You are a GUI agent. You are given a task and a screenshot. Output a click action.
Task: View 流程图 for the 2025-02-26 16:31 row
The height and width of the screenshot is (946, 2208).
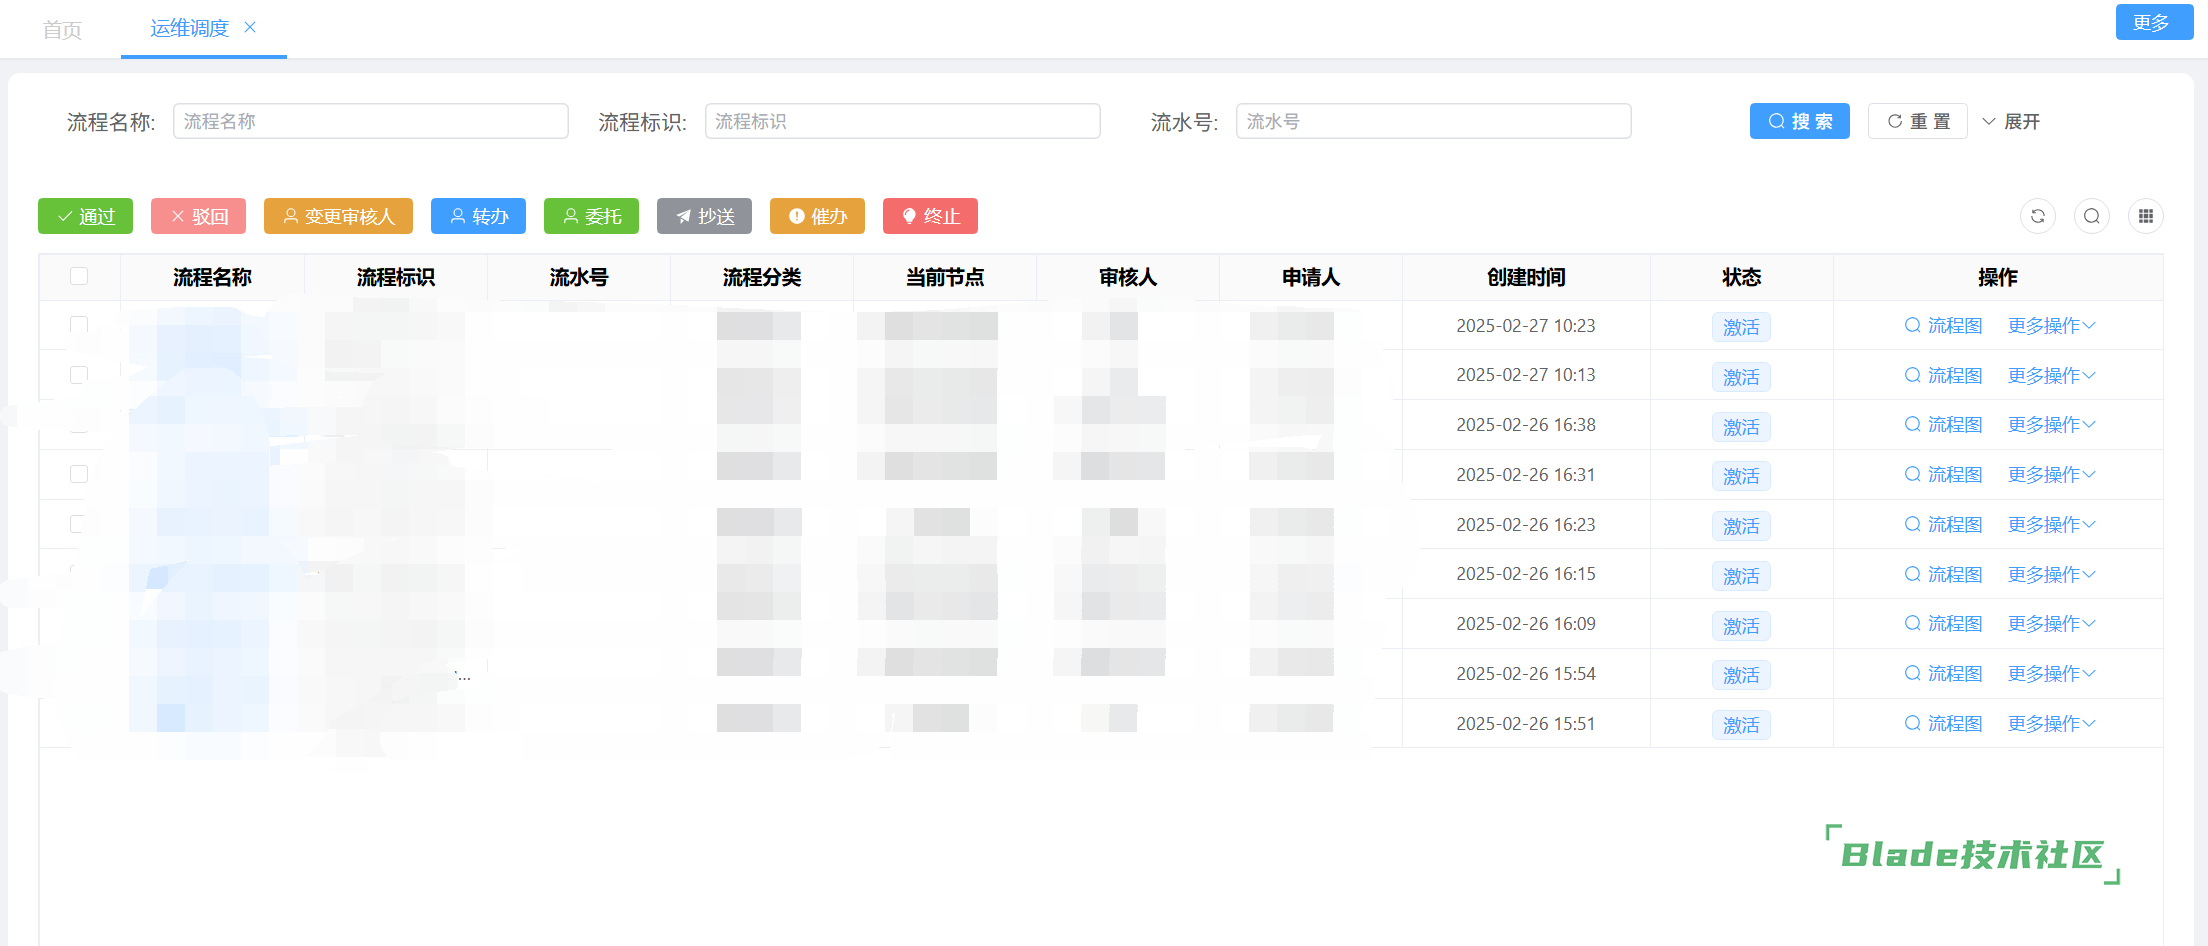tap(1943, 474)
